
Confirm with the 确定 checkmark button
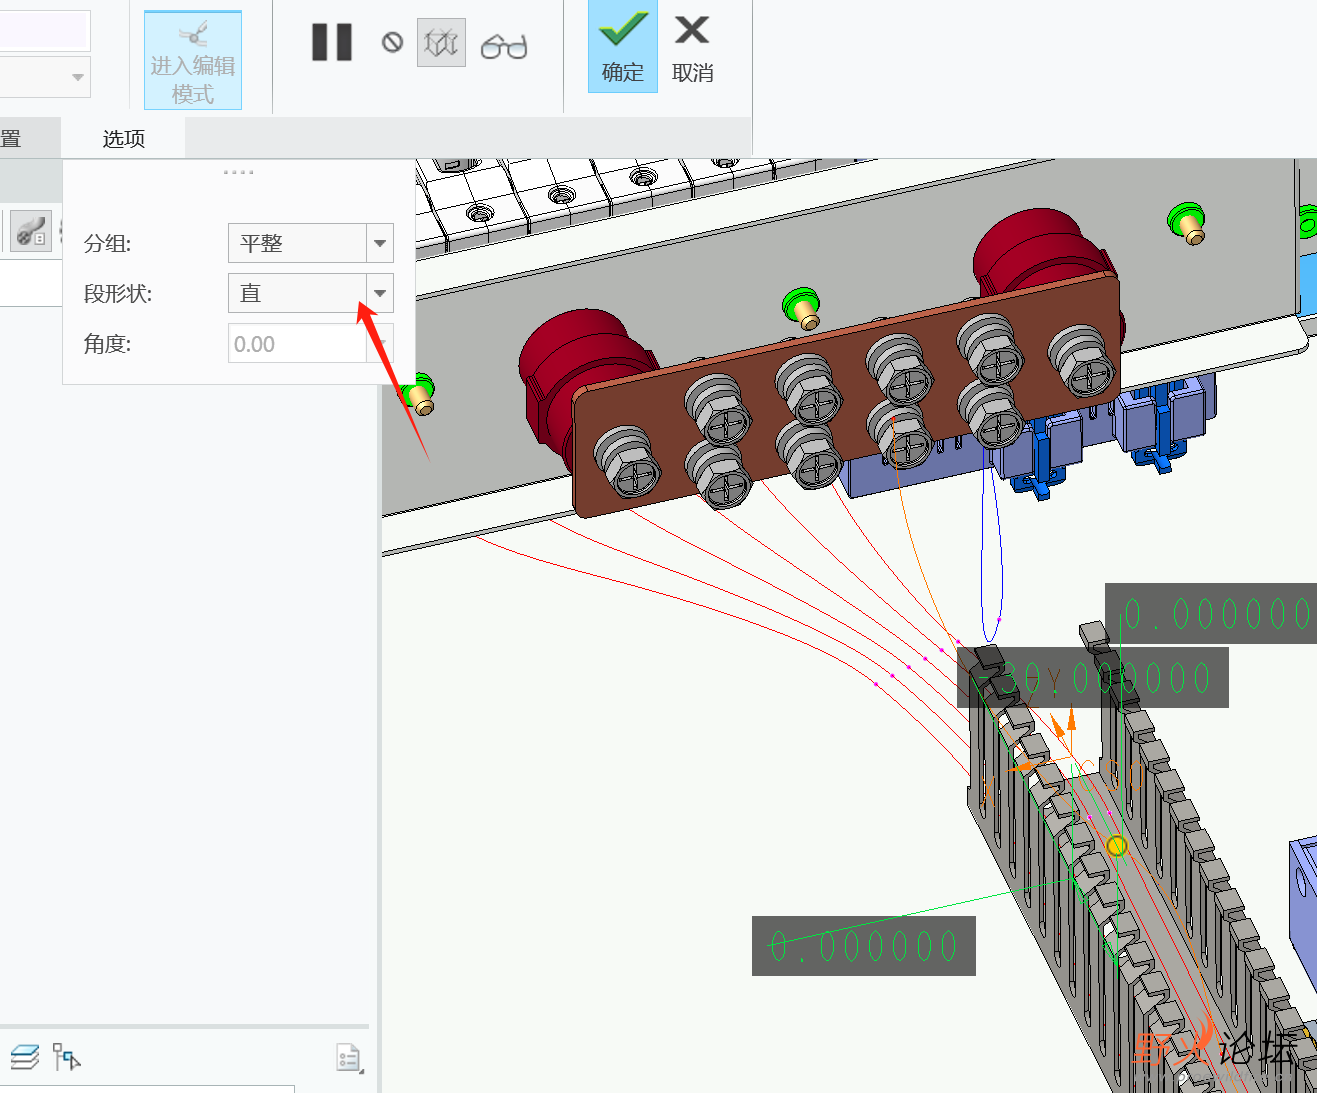[623, 47]
